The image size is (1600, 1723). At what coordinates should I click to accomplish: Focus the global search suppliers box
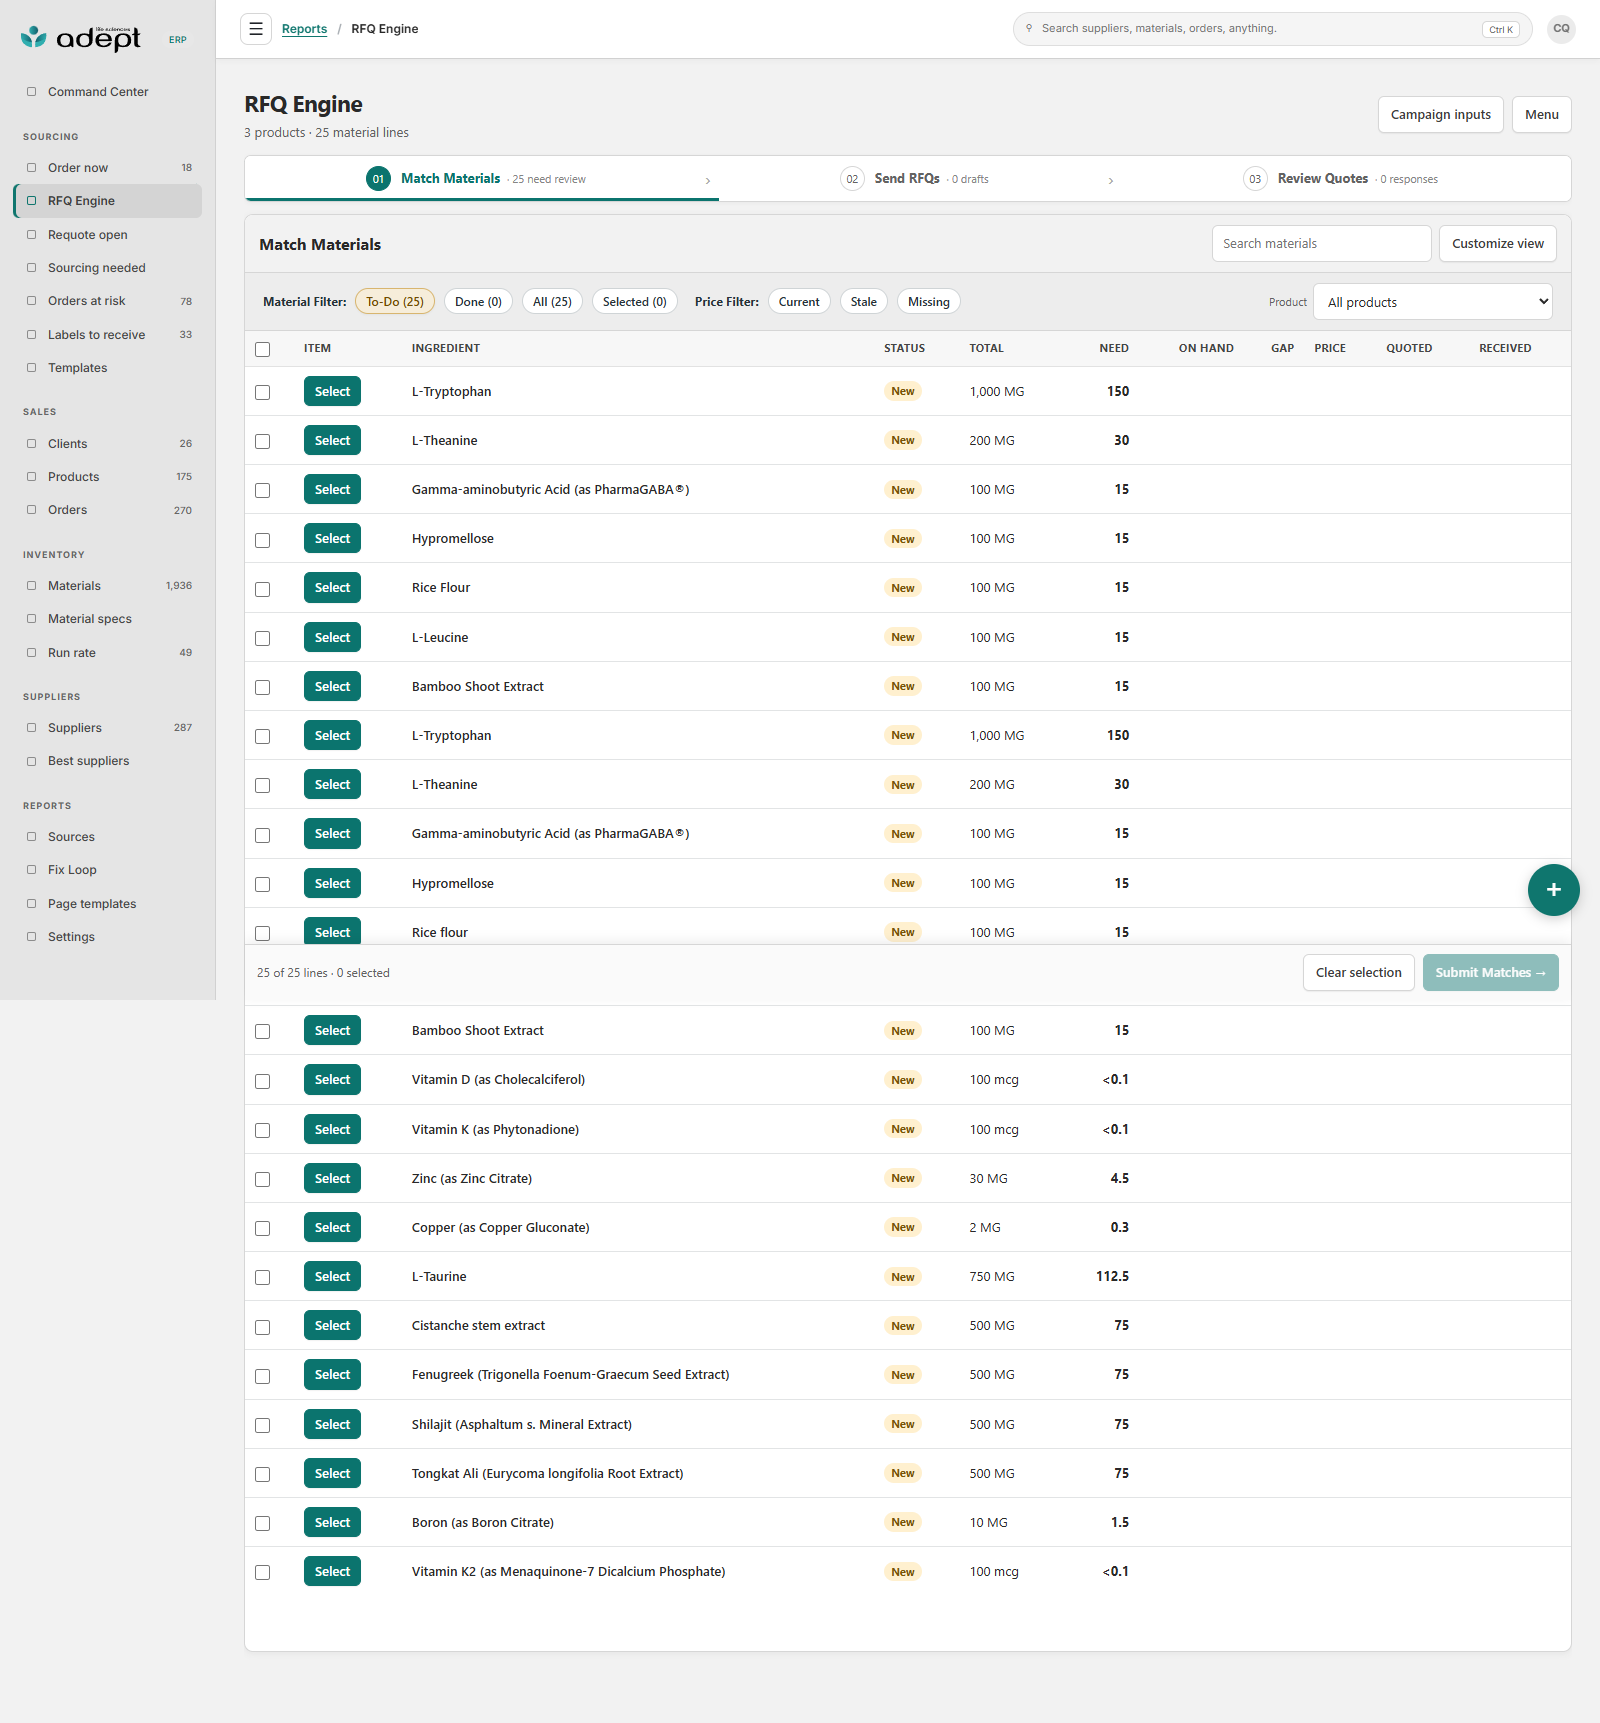1272,29
